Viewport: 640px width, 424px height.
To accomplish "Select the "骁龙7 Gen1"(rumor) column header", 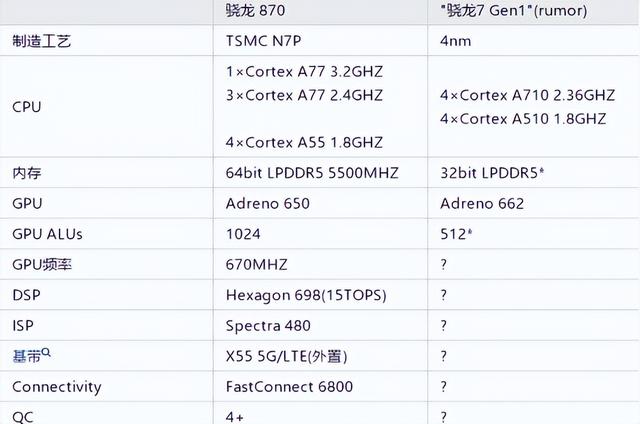I will click(x=514, y=11).
